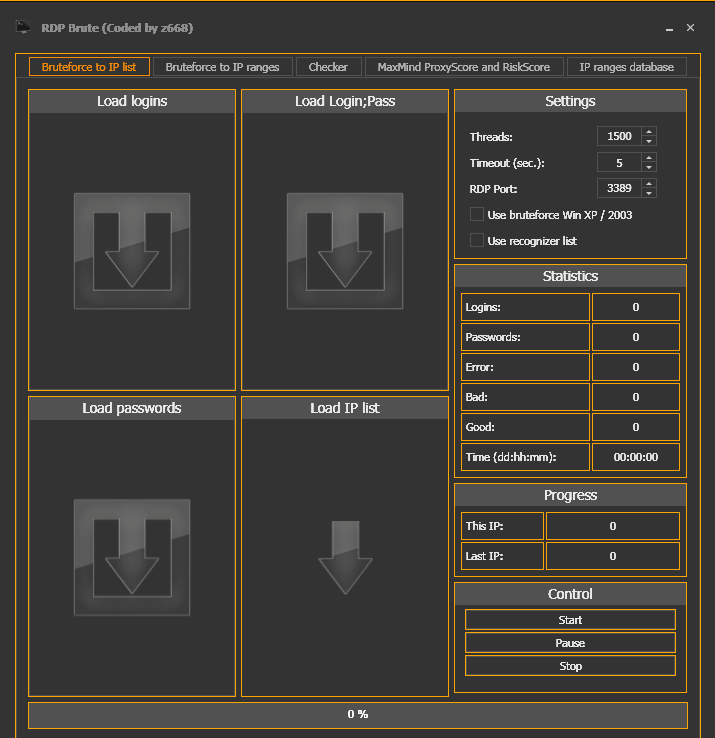
Task: Increase Threads value with the up arrow
Action: [x=649, y=132]
